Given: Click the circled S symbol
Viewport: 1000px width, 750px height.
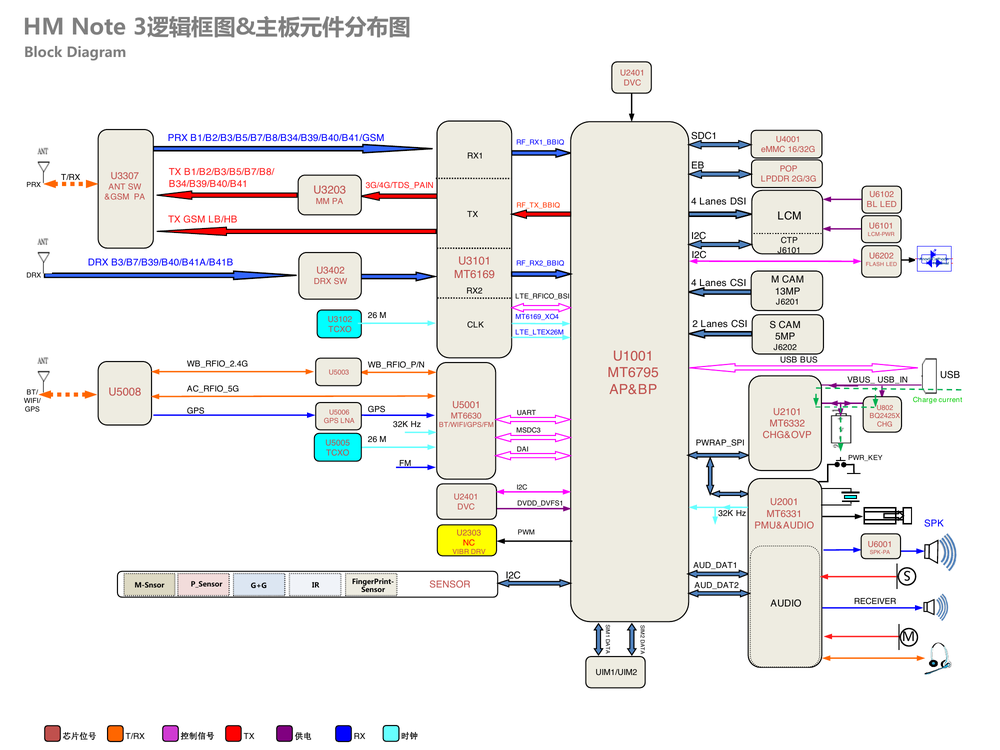Looking at the screenshot, I should (x=907, y=577).
